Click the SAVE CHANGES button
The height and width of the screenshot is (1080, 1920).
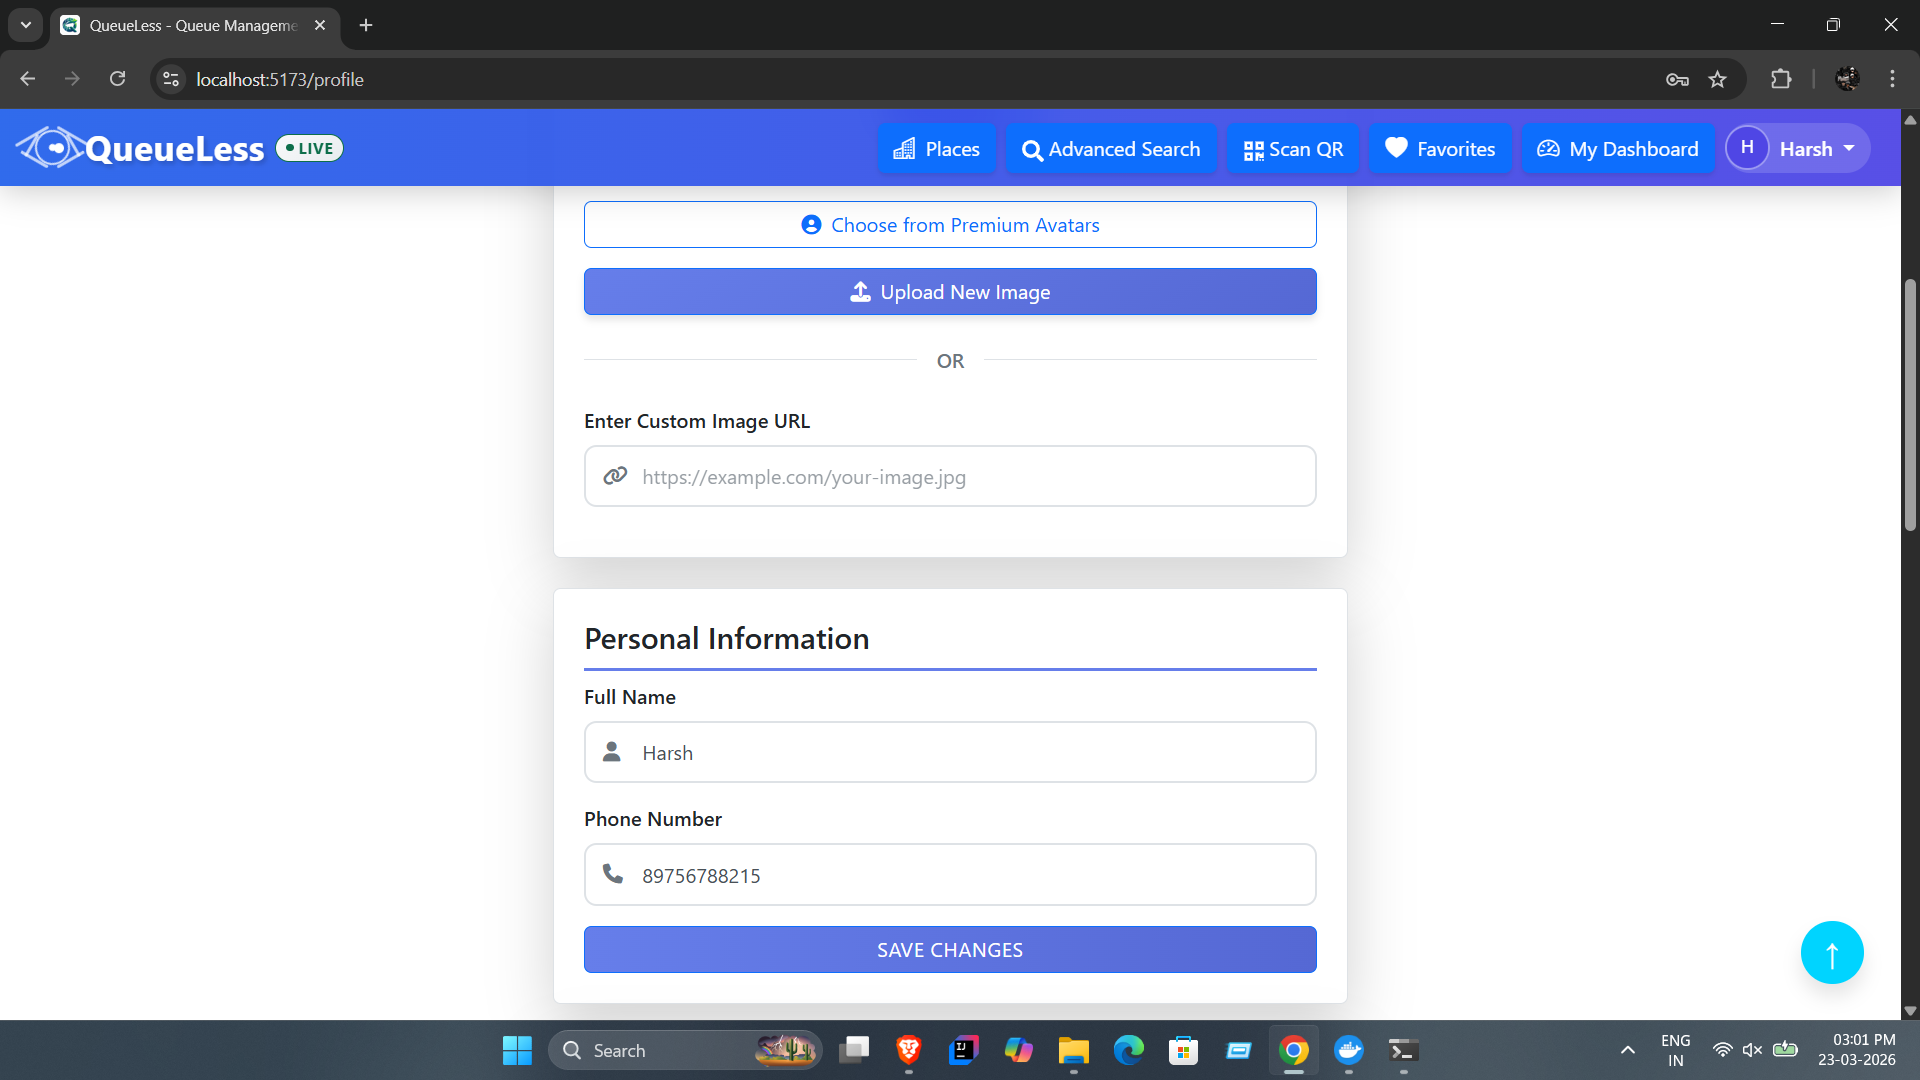(950, 949)
